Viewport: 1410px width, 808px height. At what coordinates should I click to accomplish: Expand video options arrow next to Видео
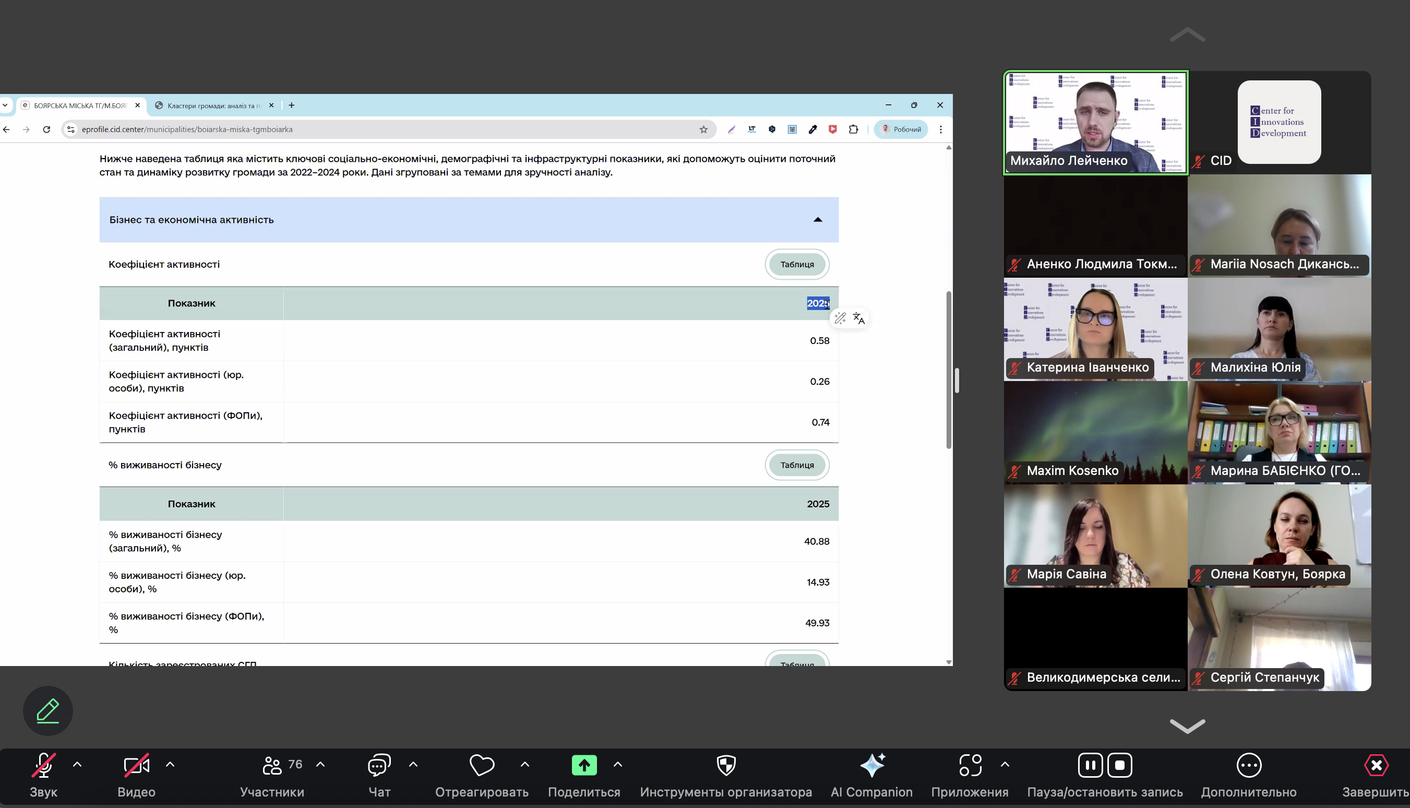pos(170,765)
